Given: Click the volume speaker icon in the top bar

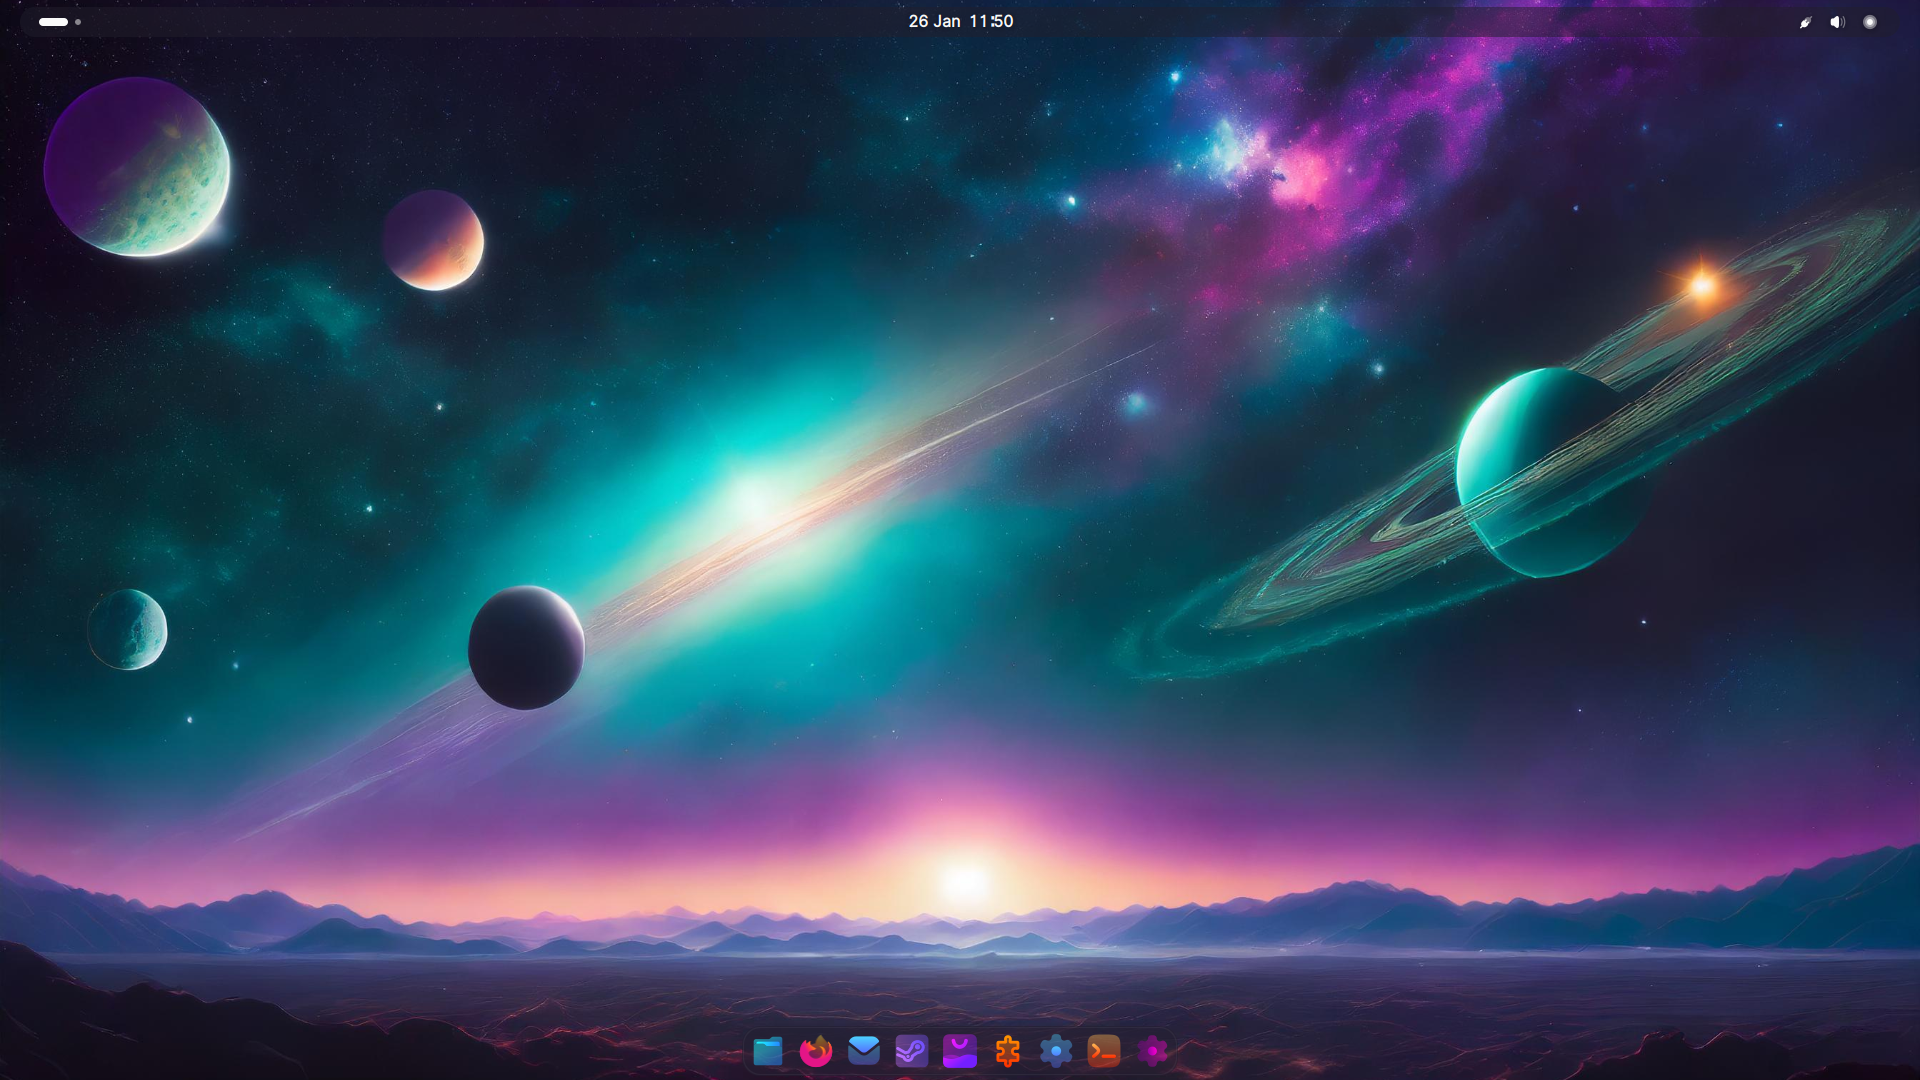Looking at the screenshot, I should coord(1837,22).
